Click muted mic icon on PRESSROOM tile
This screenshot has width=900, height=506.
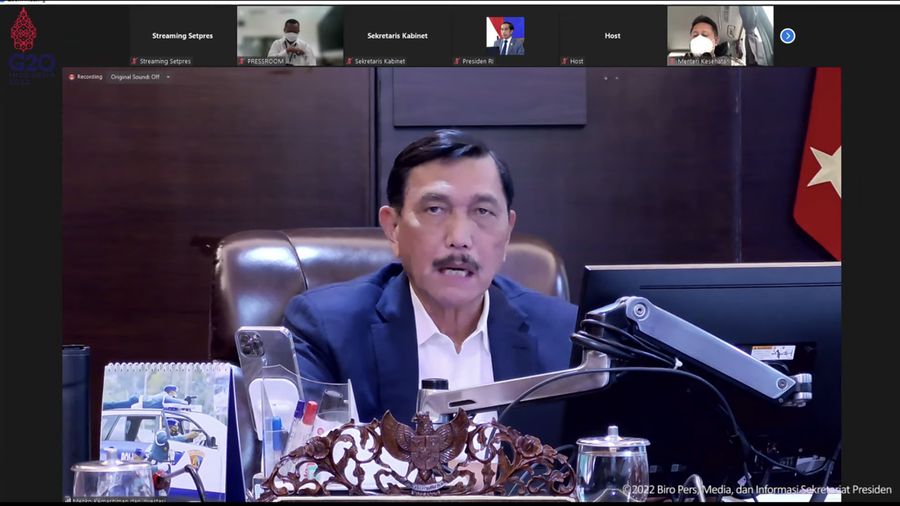click(241, 61)
